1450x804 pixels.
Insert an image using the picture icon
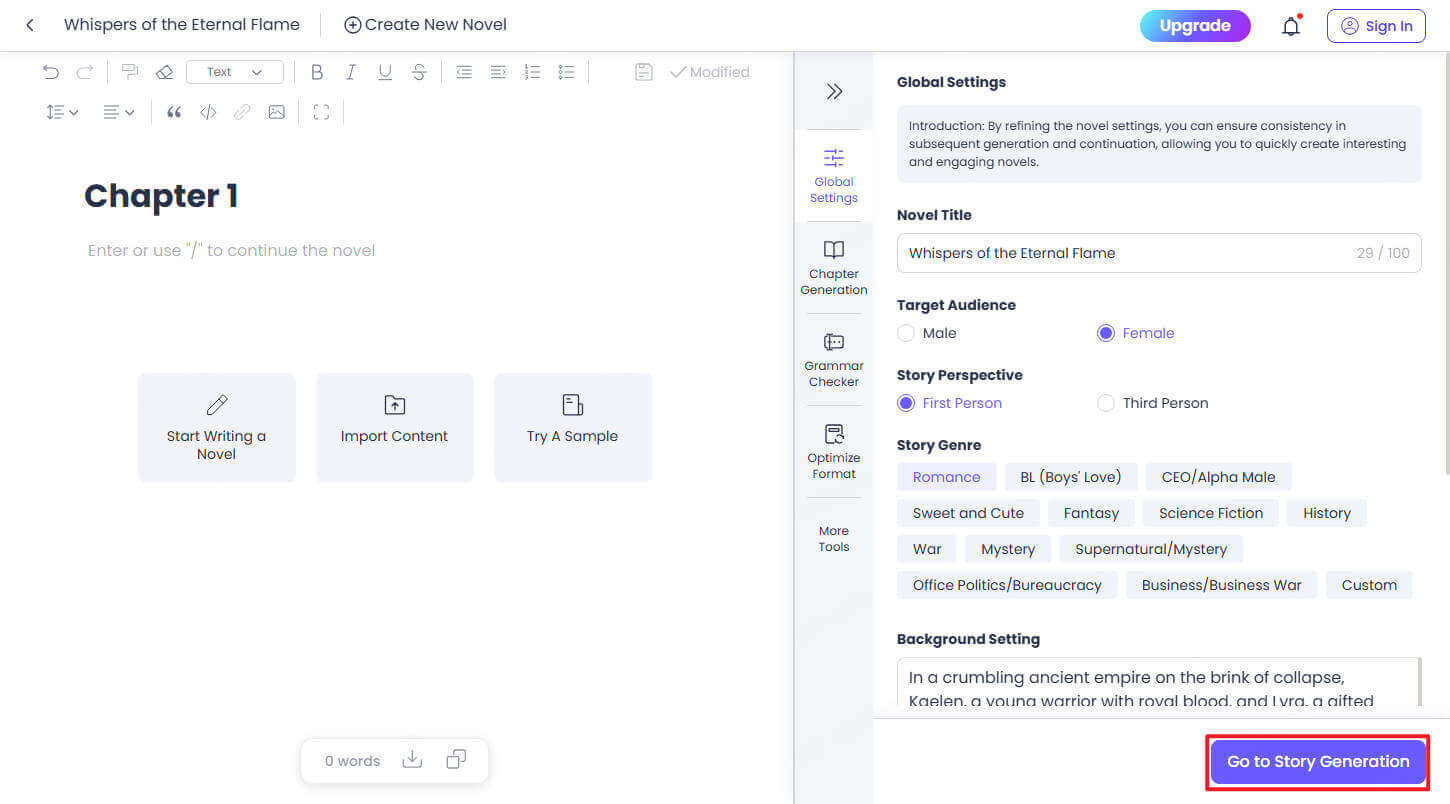pyautogui.click(x=276, y=112)
